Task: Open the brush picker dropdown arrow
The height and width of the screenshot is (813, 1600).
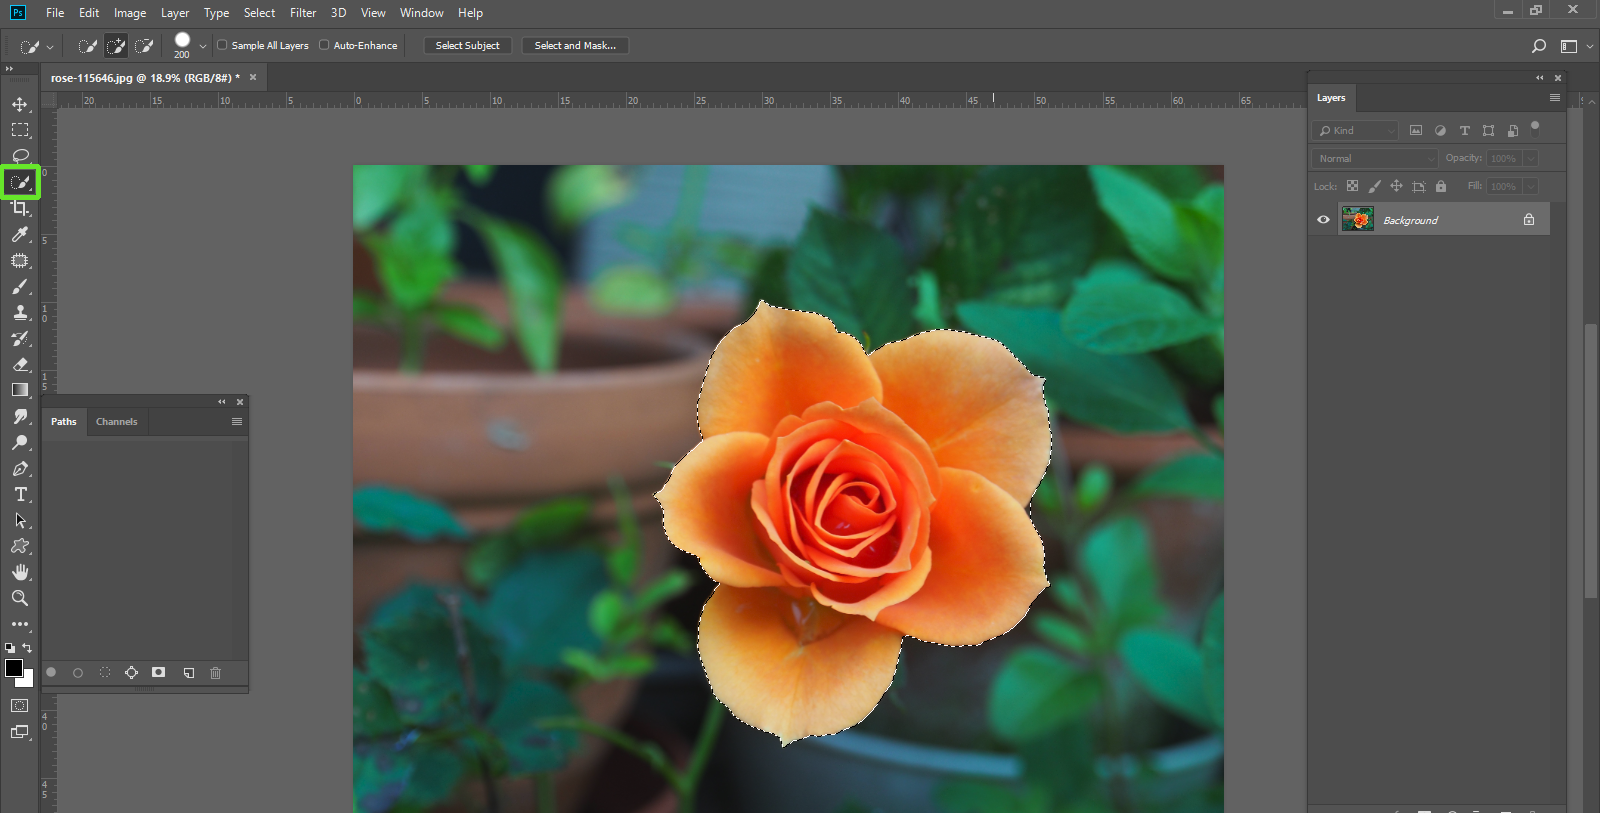Action: pyautogui.click(x=203, y=46)
